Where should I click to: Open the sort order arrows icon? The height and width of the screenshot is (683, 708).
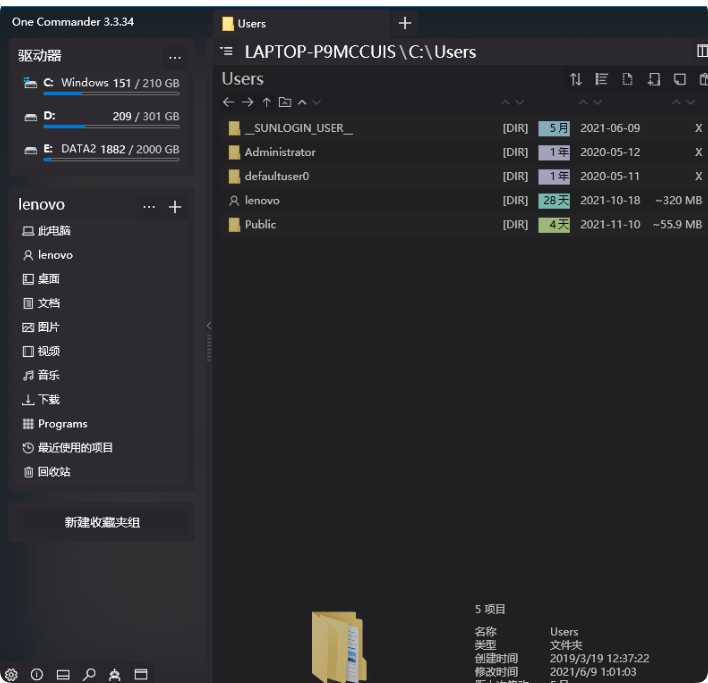click(x=576, y=79)
